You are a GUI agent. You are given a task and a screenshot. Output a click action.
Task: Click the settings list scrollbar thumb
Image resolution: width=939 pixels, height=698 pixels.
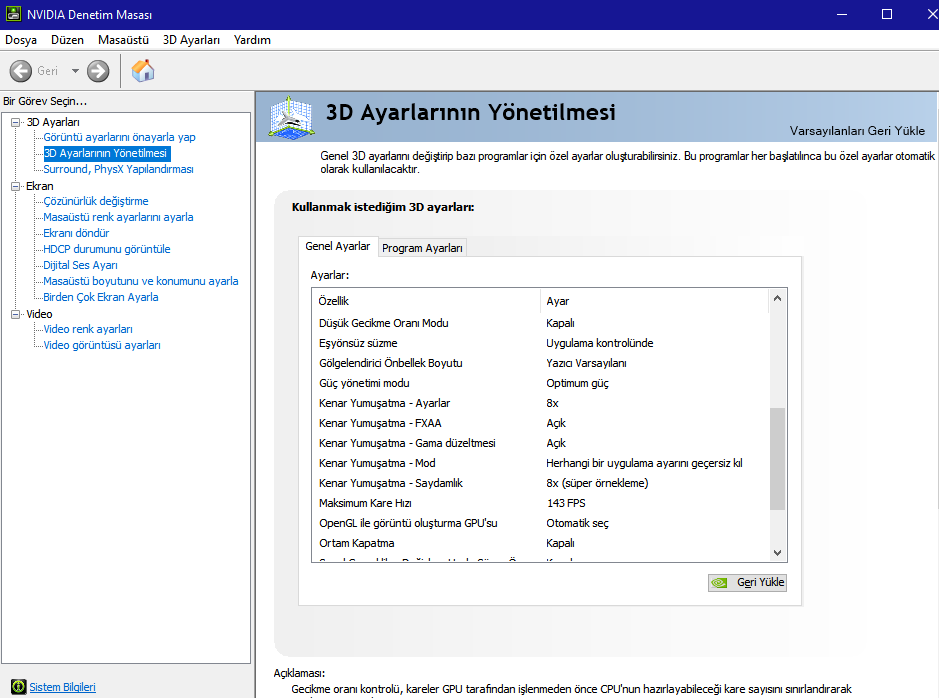(777, 459)
